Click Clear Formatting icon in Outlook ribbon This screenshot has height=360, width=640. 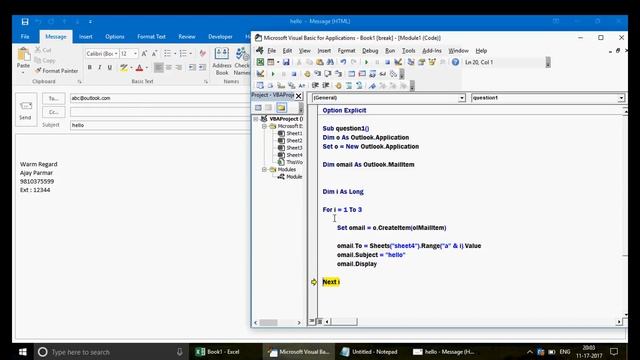pos(202,53)
